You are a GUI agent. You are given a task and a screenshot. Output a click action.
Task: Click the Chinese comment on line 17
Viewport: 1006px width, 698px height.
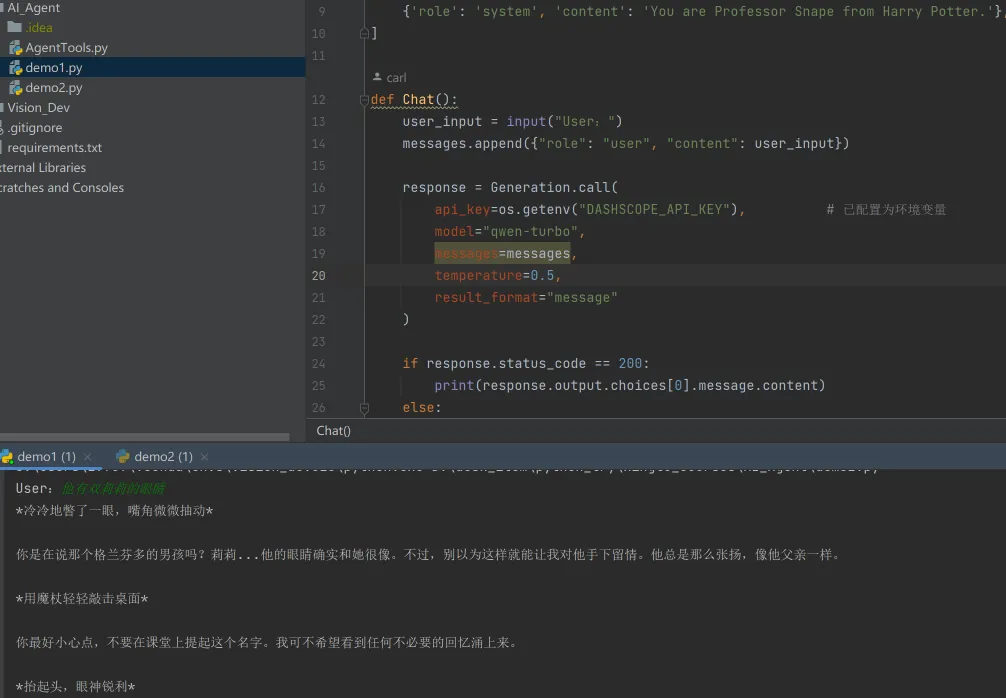pos(886,210)
